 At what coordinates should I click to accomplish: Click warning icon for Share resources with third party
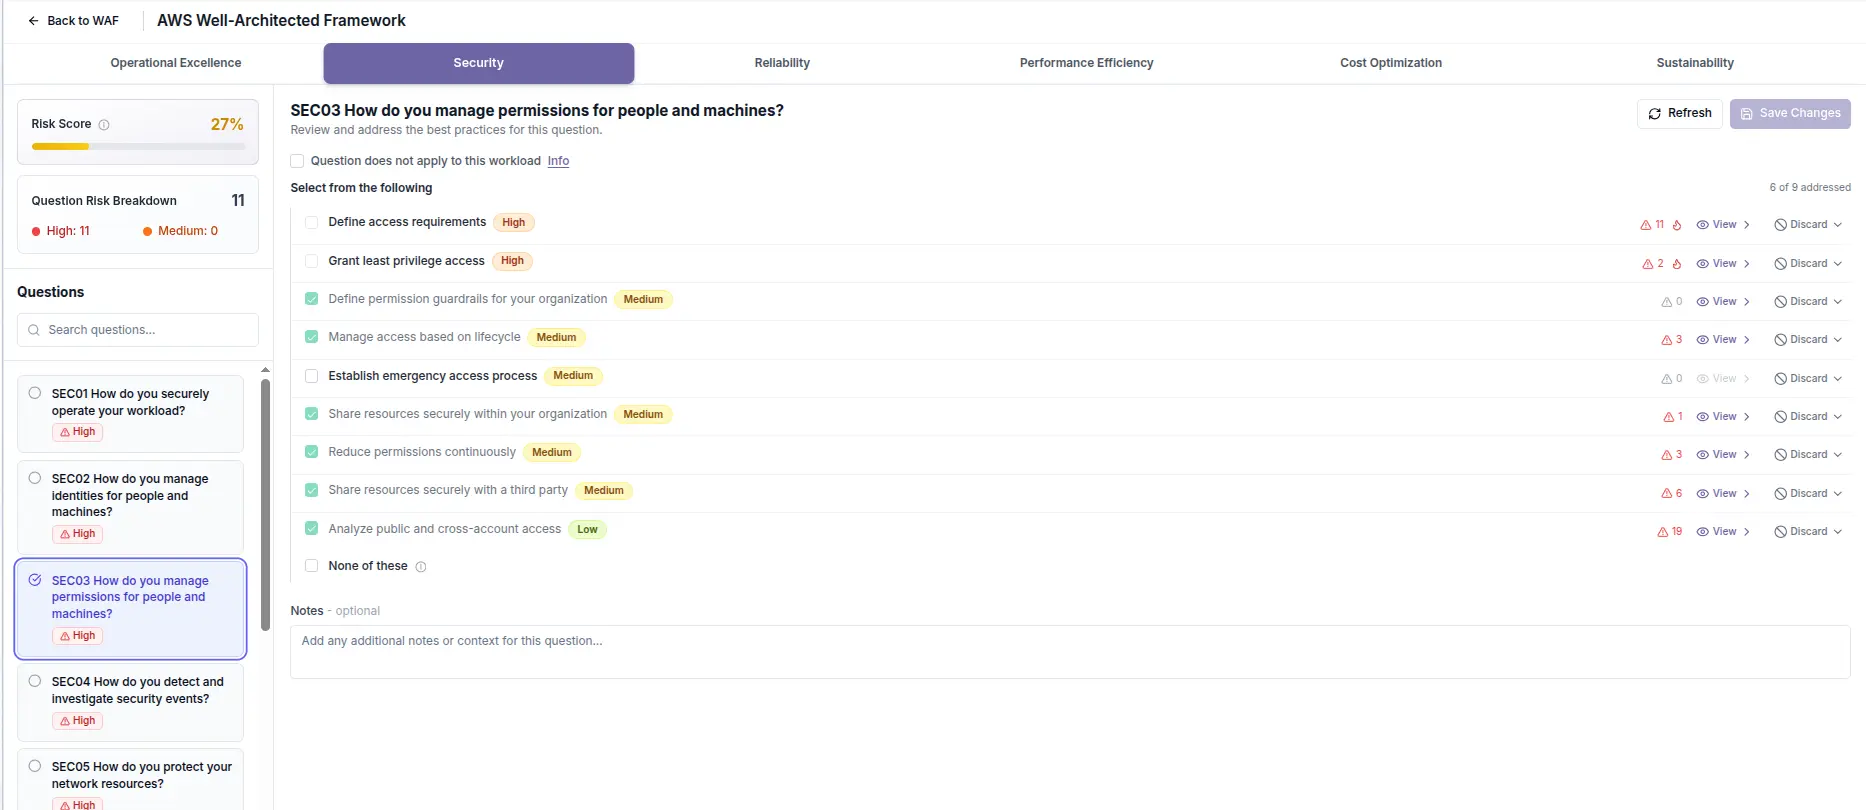tap(1666, 494)
